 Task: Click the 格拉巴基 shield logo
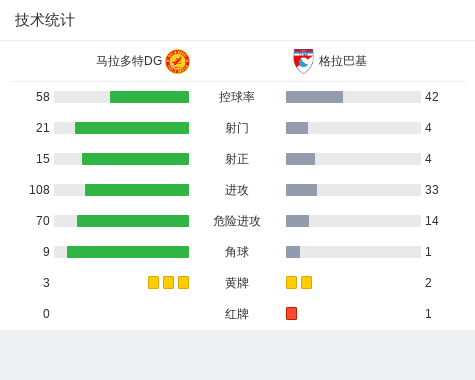coord(303,61)
